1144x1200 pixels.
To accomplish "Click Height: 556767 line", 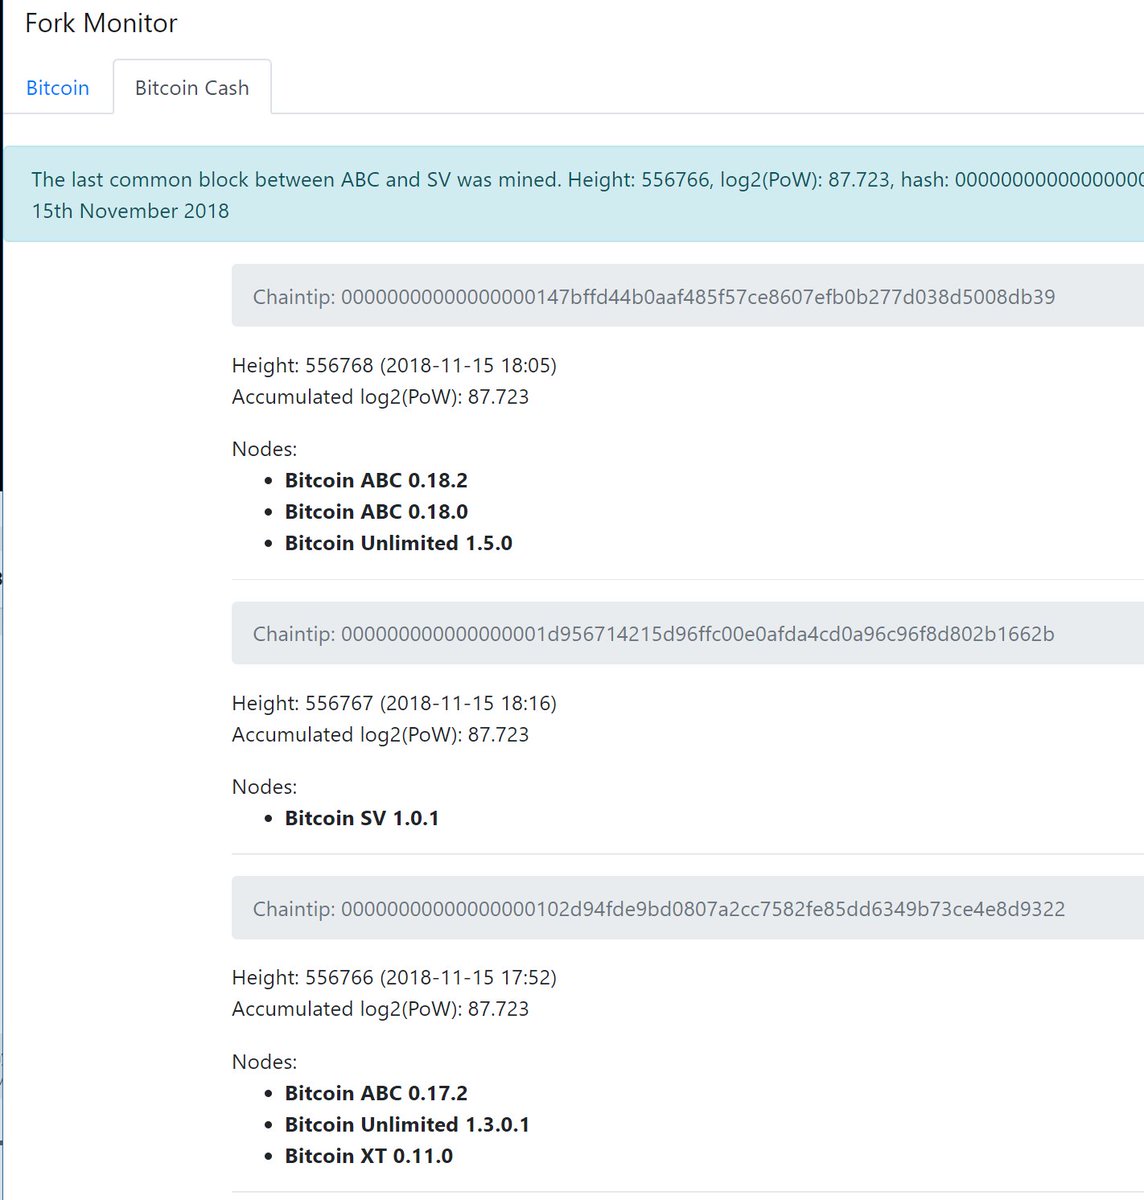I will pyautogui.click(x=394, y=703).
